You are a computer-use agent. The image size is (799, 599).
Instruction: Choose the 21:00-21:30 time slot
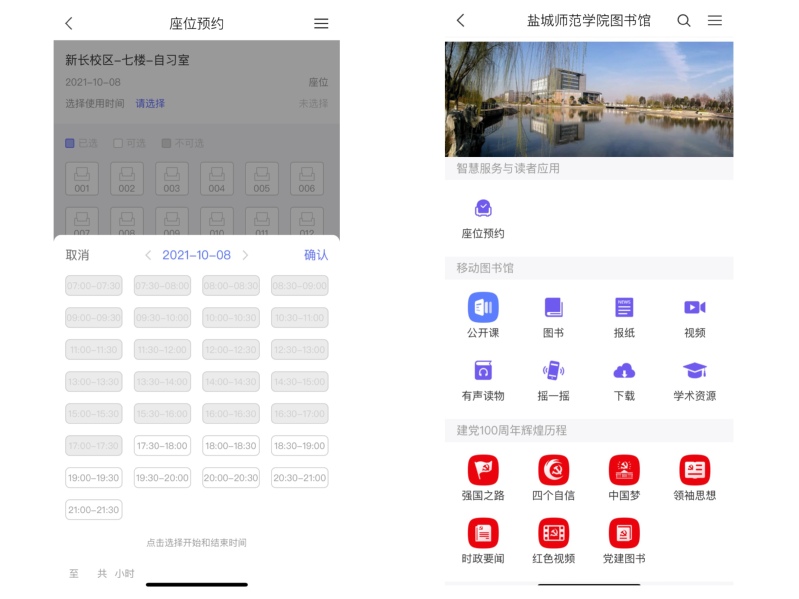pyautogui.click(x=94, y=510)
